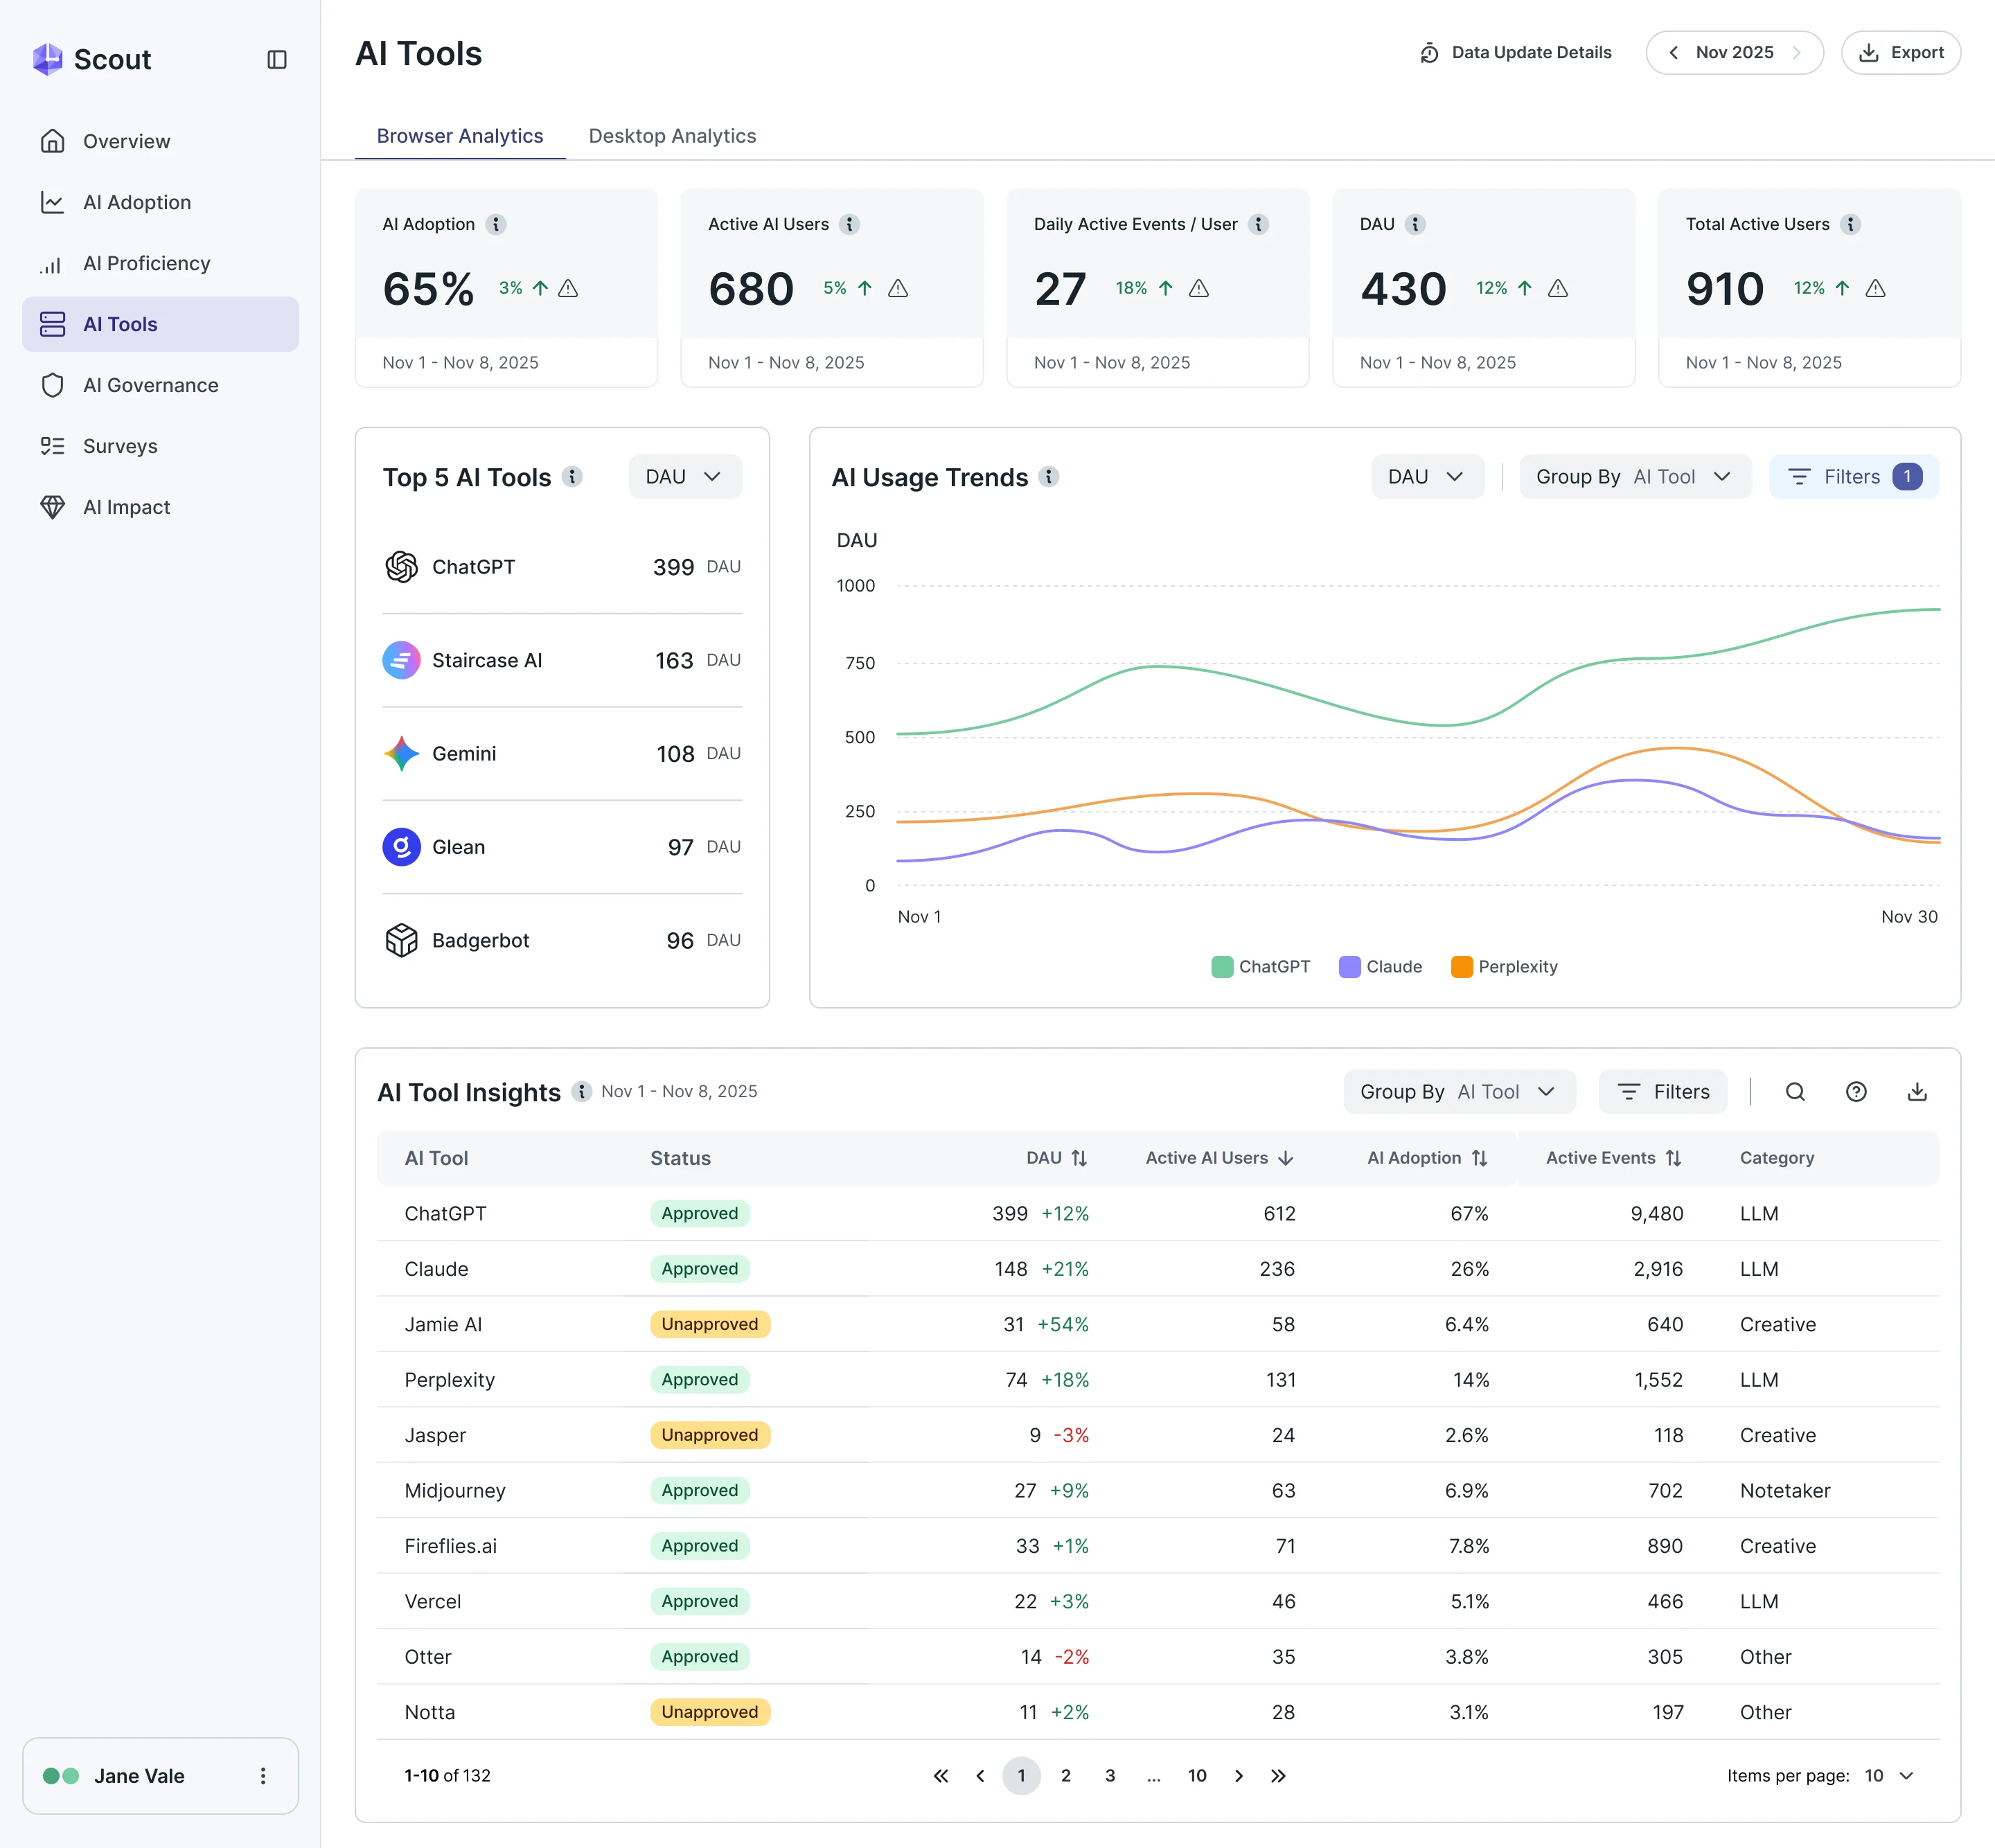Open Filters in AI Tool Insights
This screenshot has height=1848, width=1995.
pos(1662,1092)
